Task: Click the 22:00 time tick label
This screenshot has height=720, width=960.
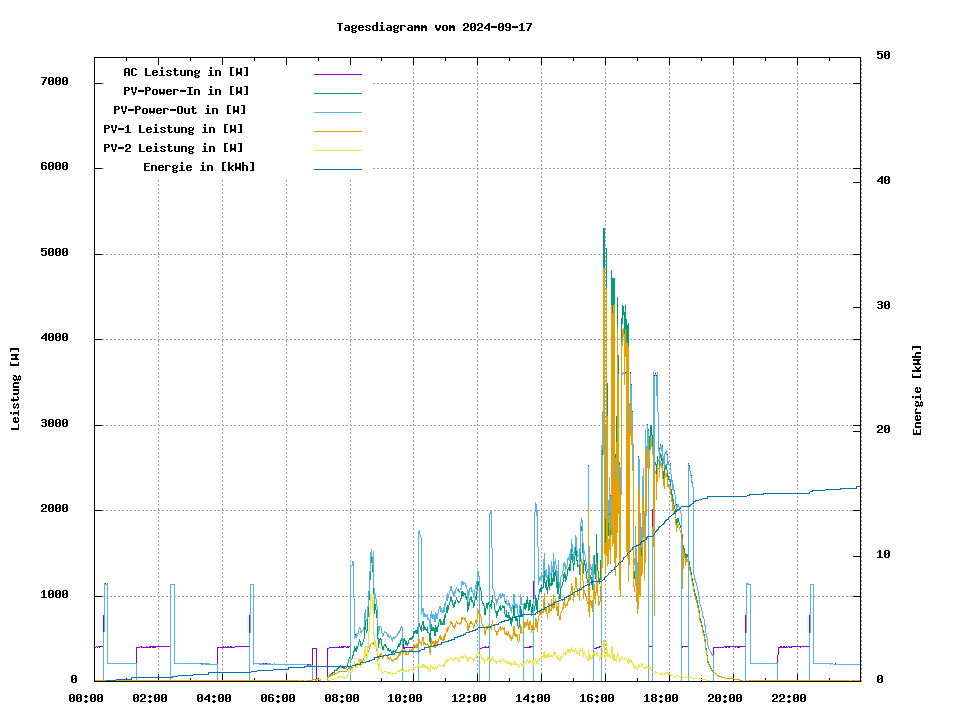Action: coord(789,698)
